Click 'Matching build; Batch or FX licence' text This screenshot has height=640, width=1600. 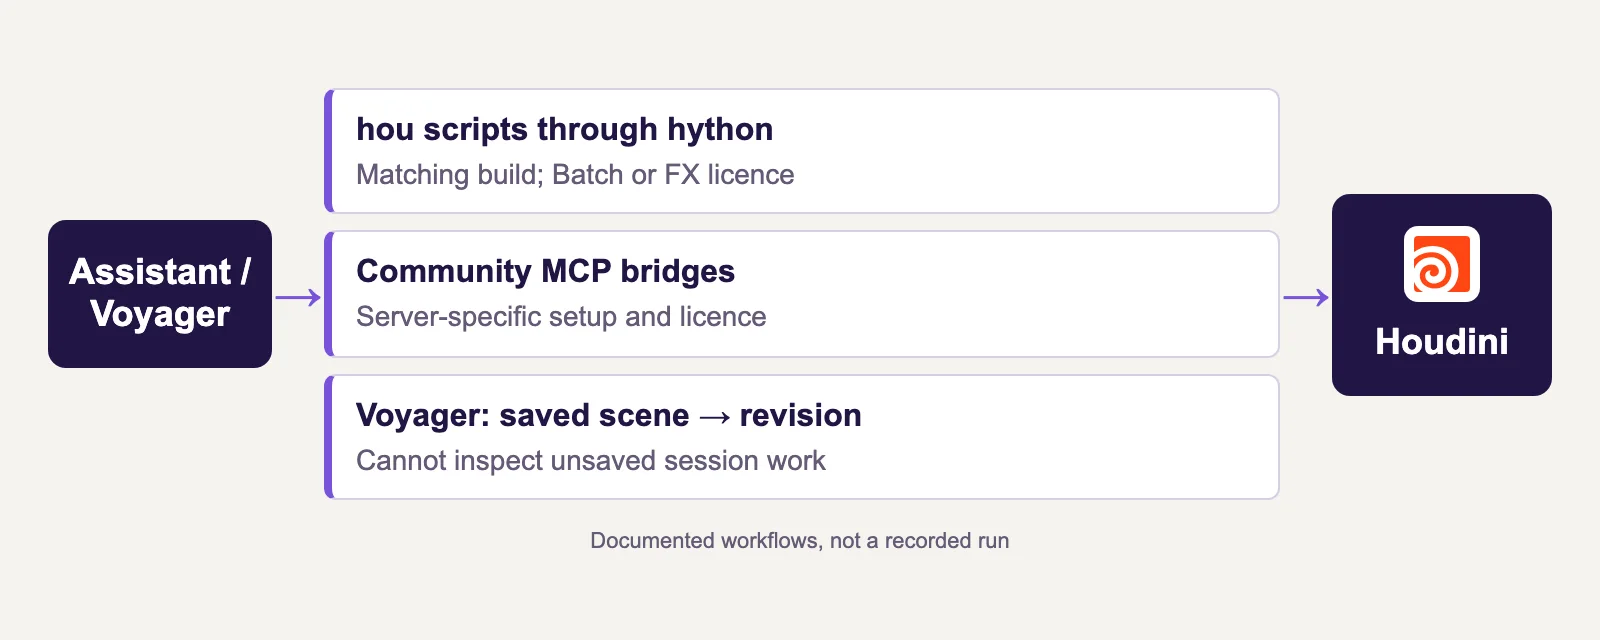575,175
